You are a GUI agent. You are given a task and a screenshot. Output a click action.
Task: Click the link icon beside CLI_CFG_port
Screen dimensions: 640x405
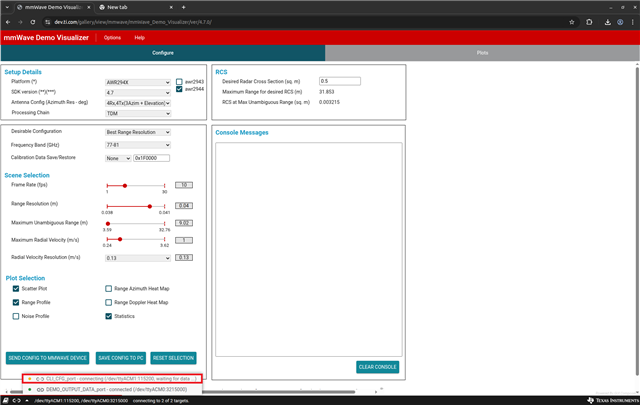tap(40, 379)
